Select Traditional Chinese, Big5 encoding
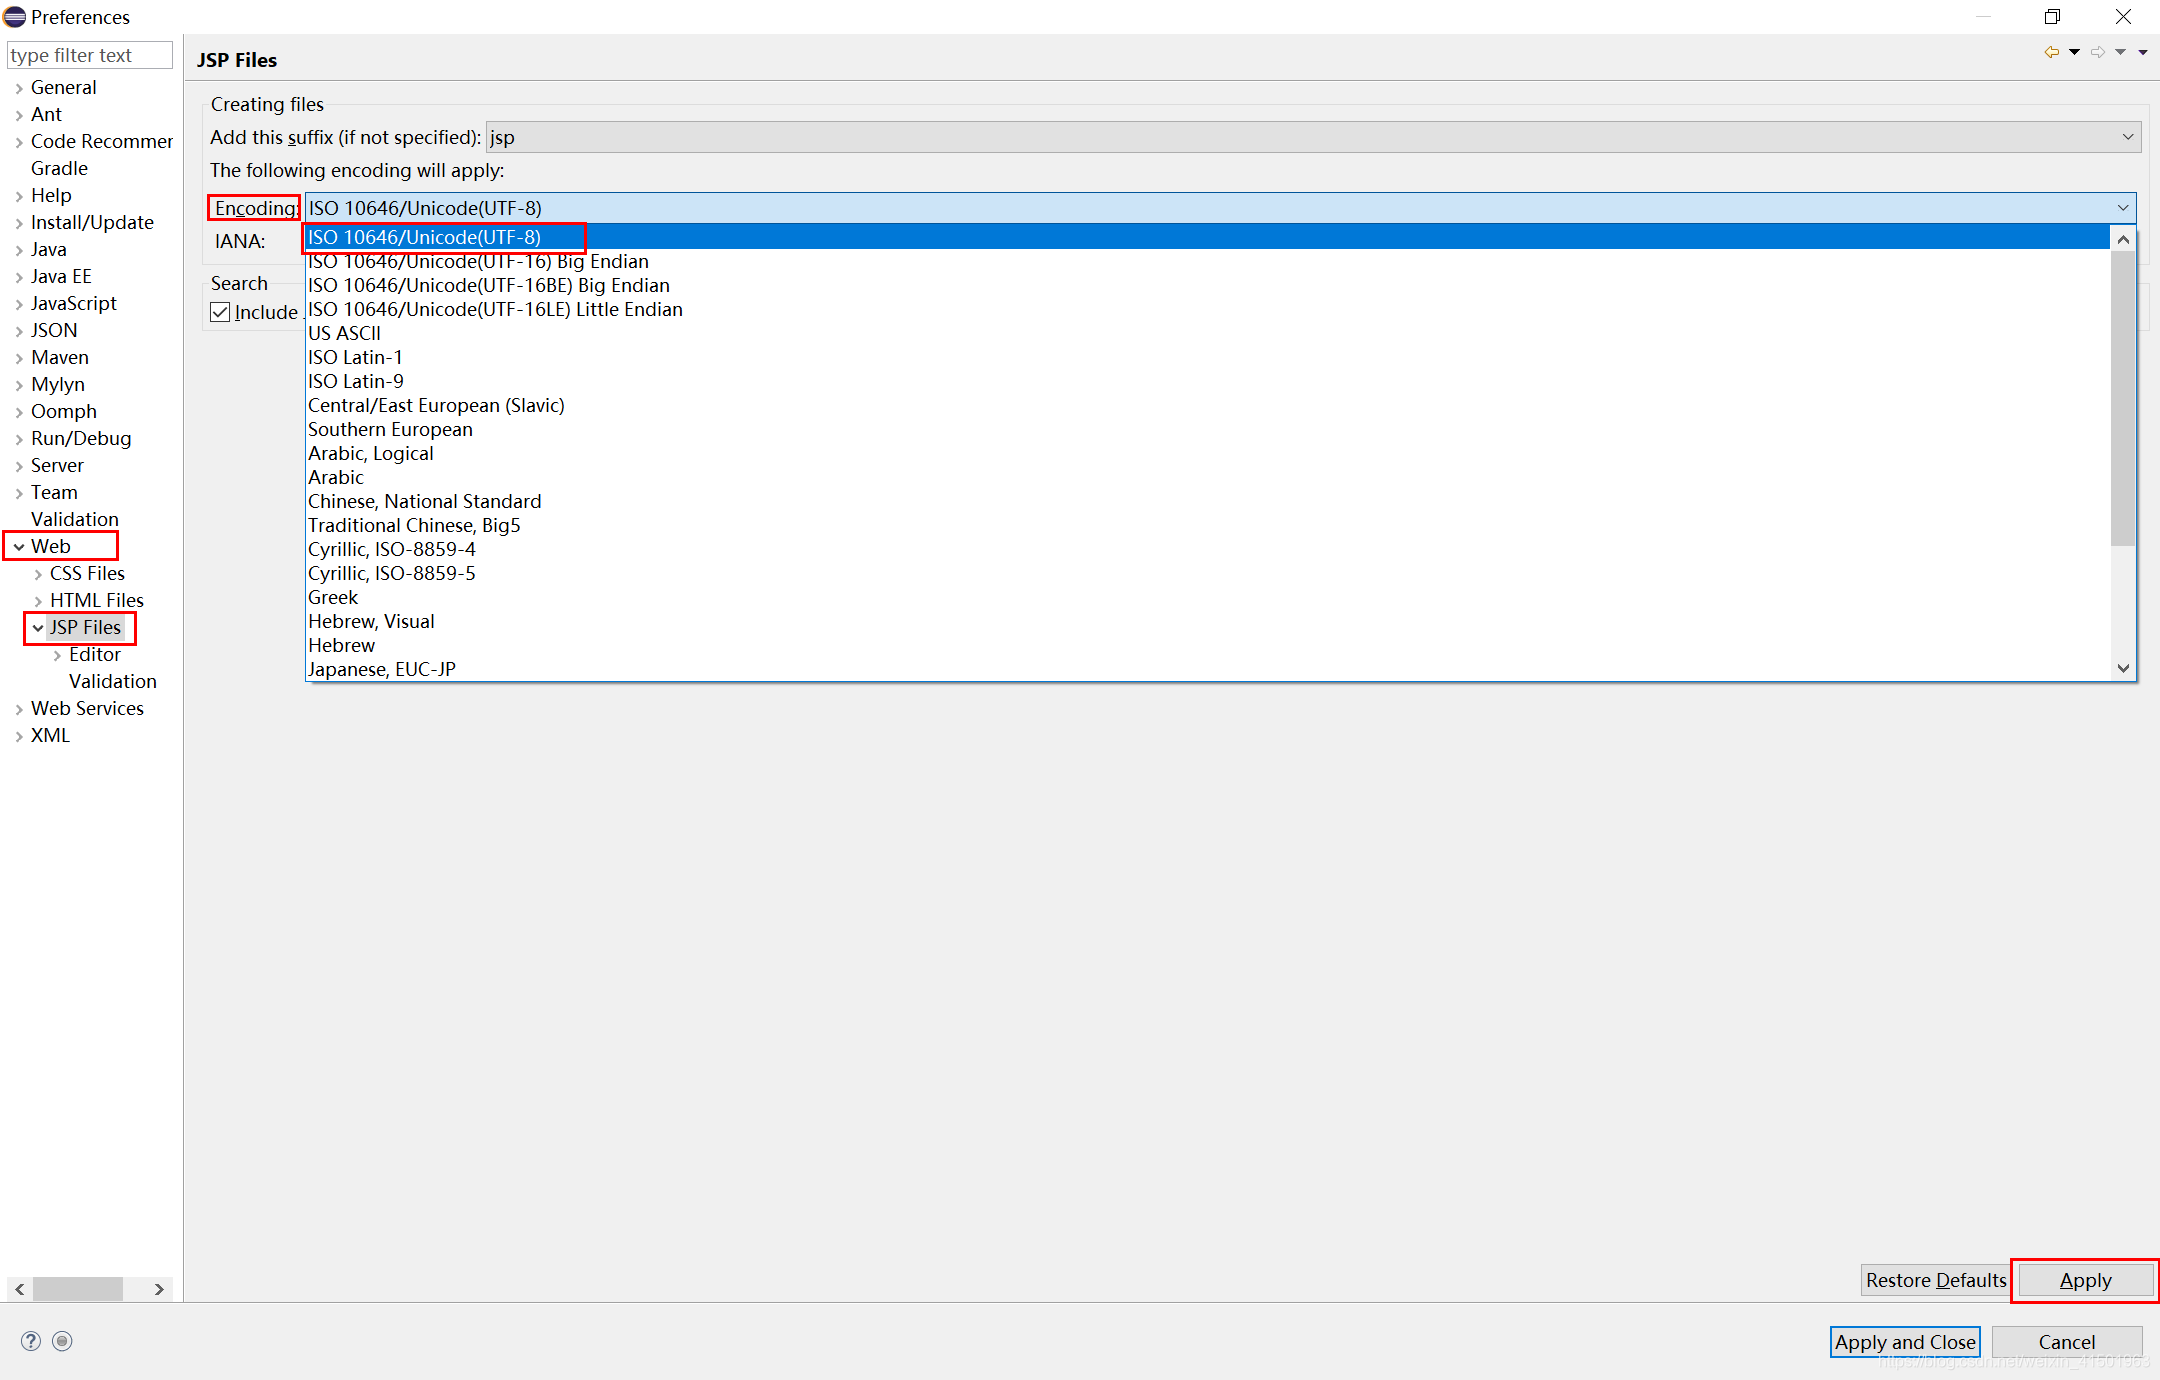Image resolution: width=2160 pixels, height=1380 pixels. [x=1207, y=525]
